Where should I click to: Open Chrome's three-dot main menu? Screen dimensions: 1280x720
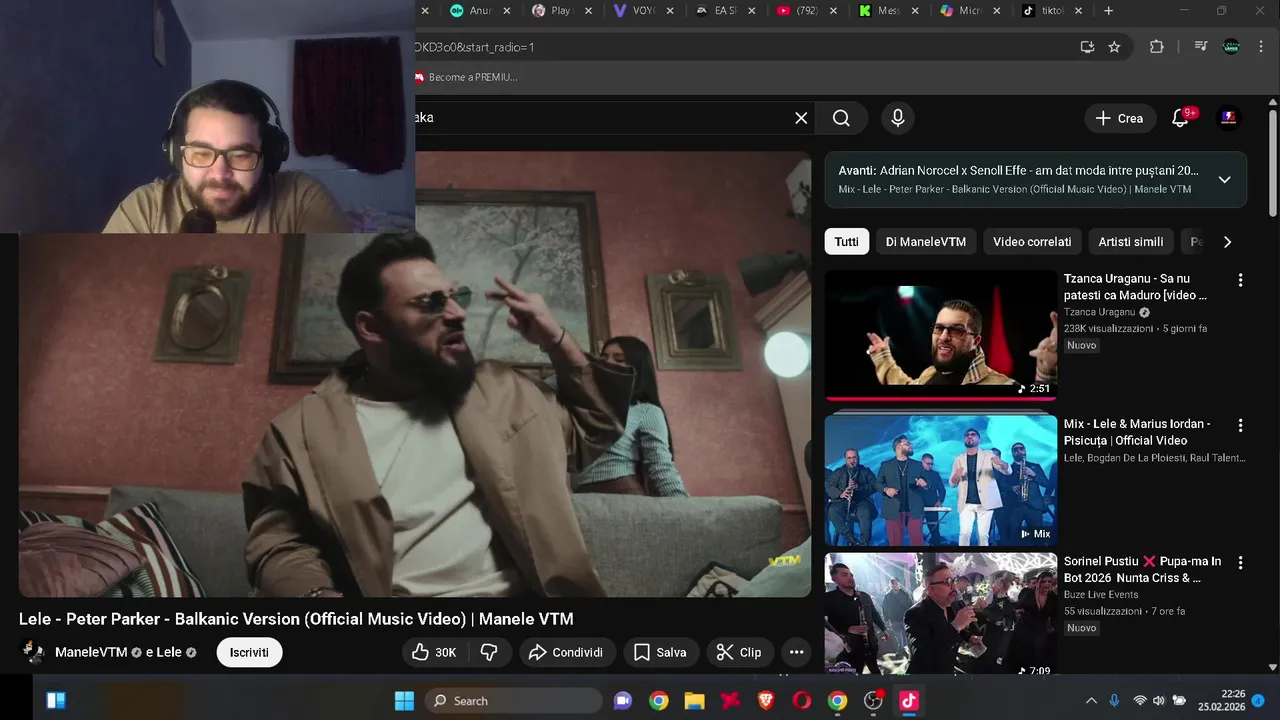pyautogui.click(x=1259, y=47)
